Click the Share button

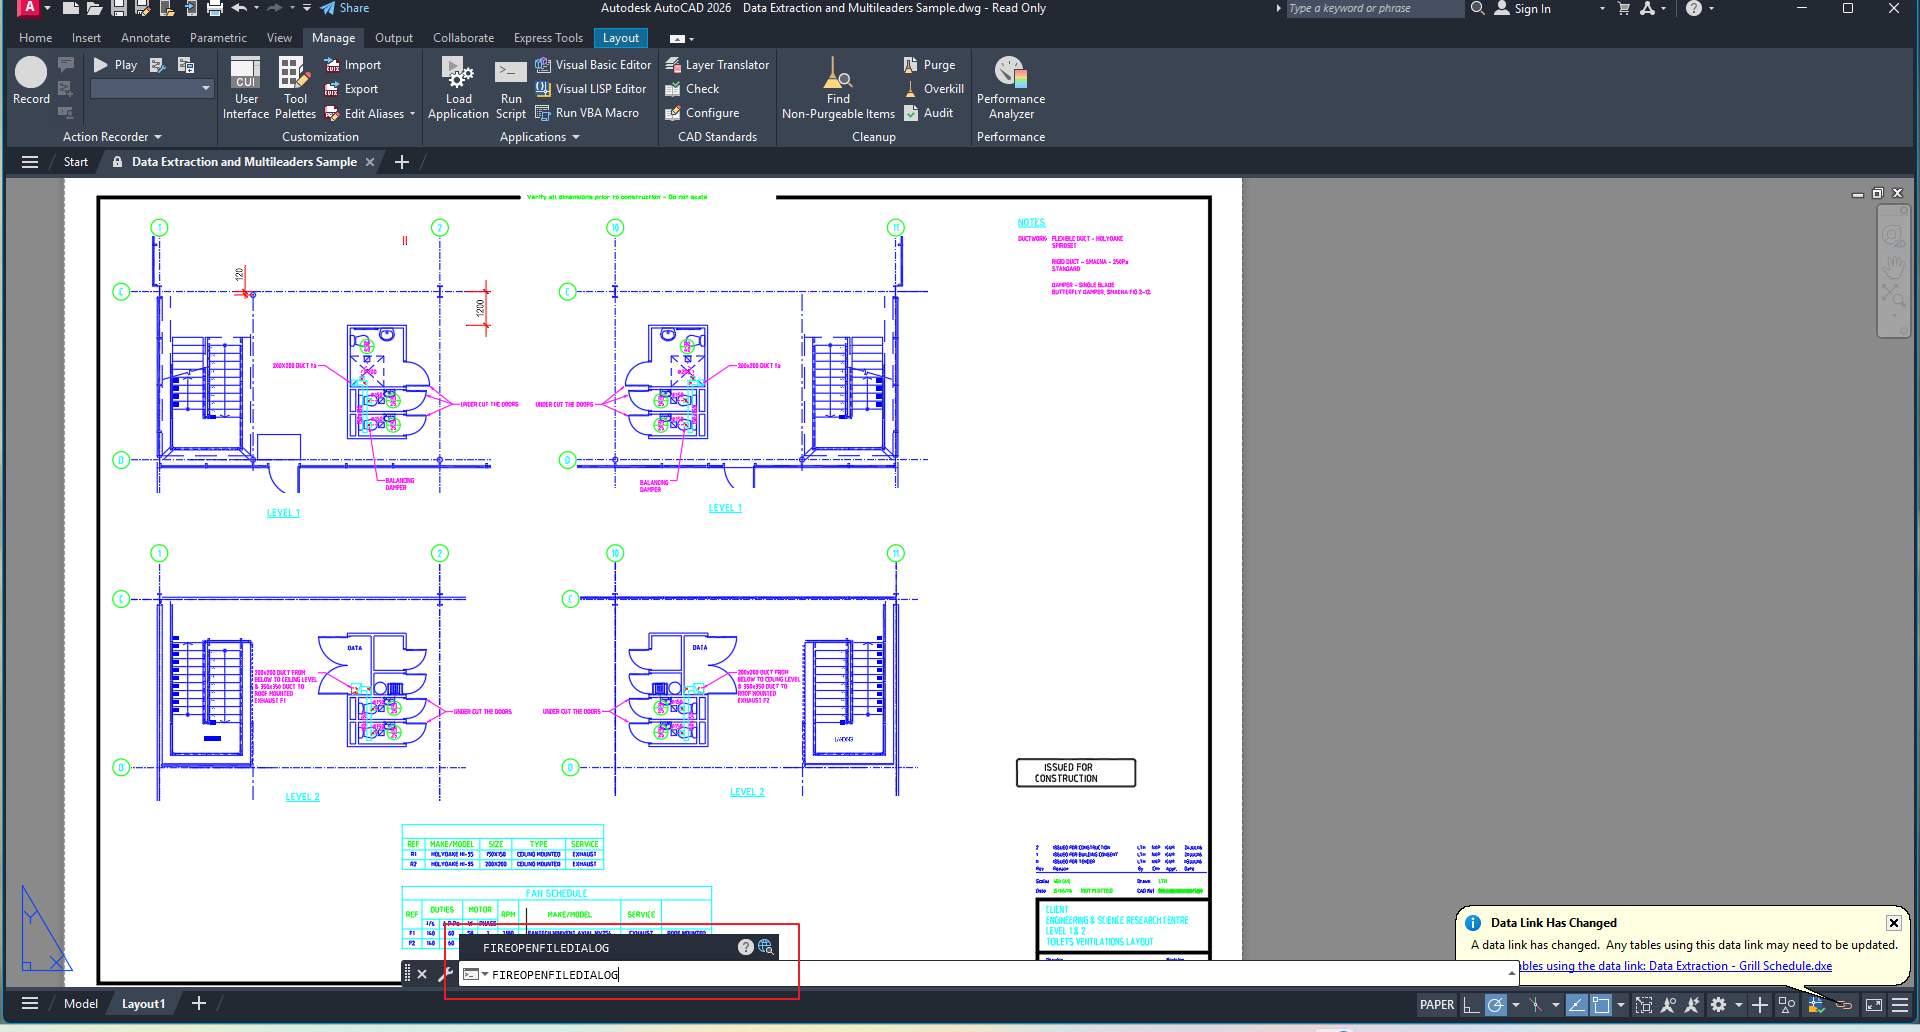(345, 8)
